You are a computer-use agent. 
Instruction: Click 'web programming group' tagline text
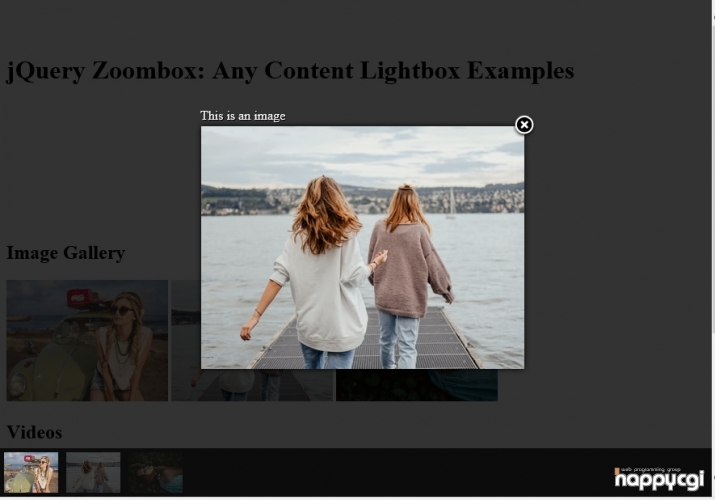(x=650, y=469)
